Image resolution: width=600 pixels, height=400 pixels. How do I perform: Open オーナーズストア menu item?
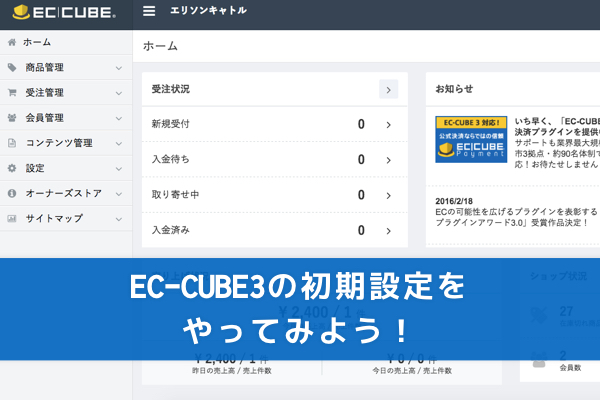(x=66, y=193)
